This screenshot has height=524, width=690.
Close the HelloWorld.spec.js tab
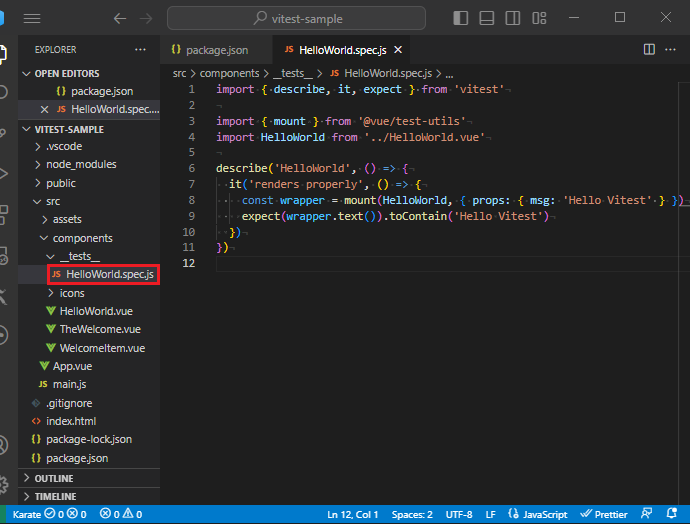coord(398,50)
